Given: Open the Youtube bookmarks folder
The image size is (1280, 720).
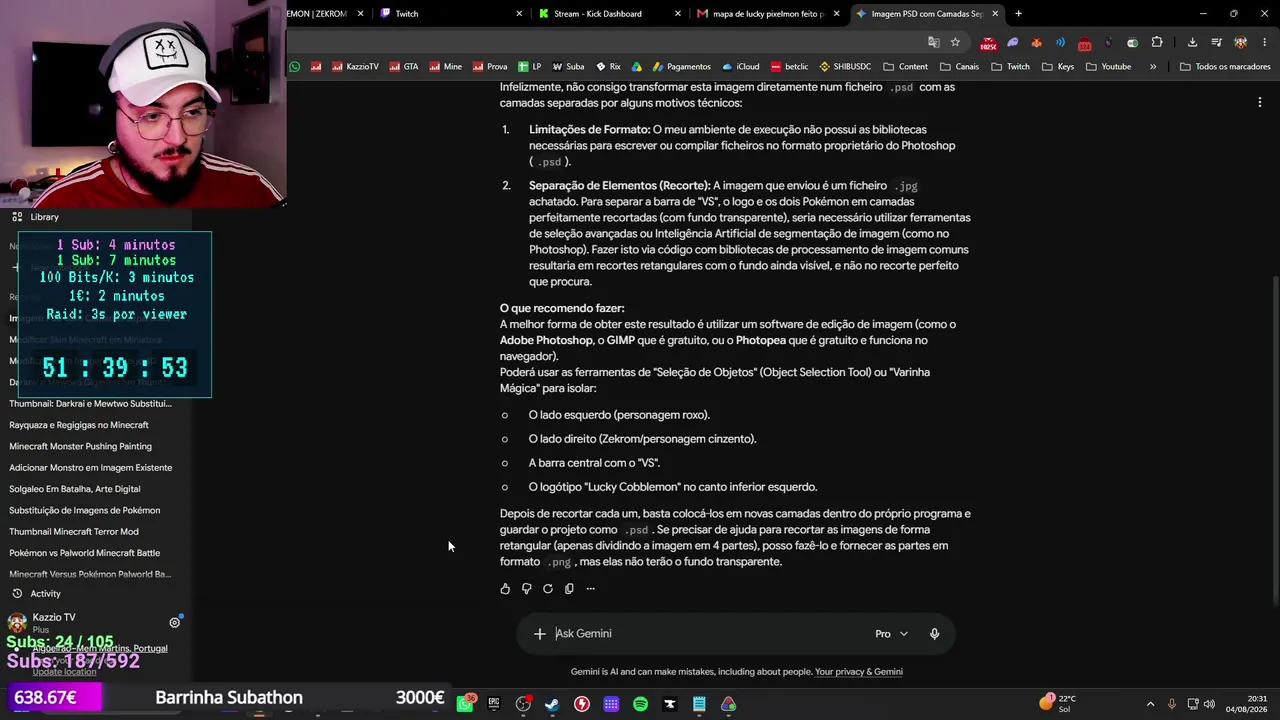Looking at the screenshot, I should pyautogui.click(x=1108, y=67).
